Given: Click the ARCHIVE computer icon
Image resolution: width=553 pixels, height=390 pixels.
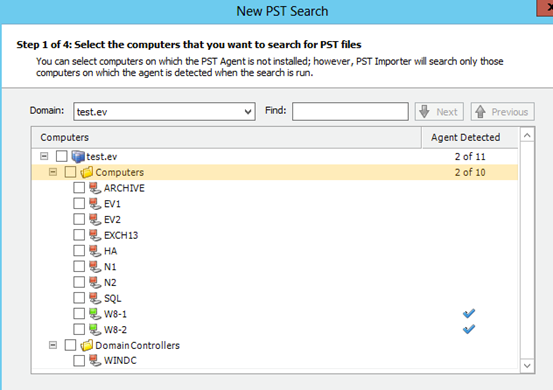Looking at the screenshot, I should pos(95,188).
